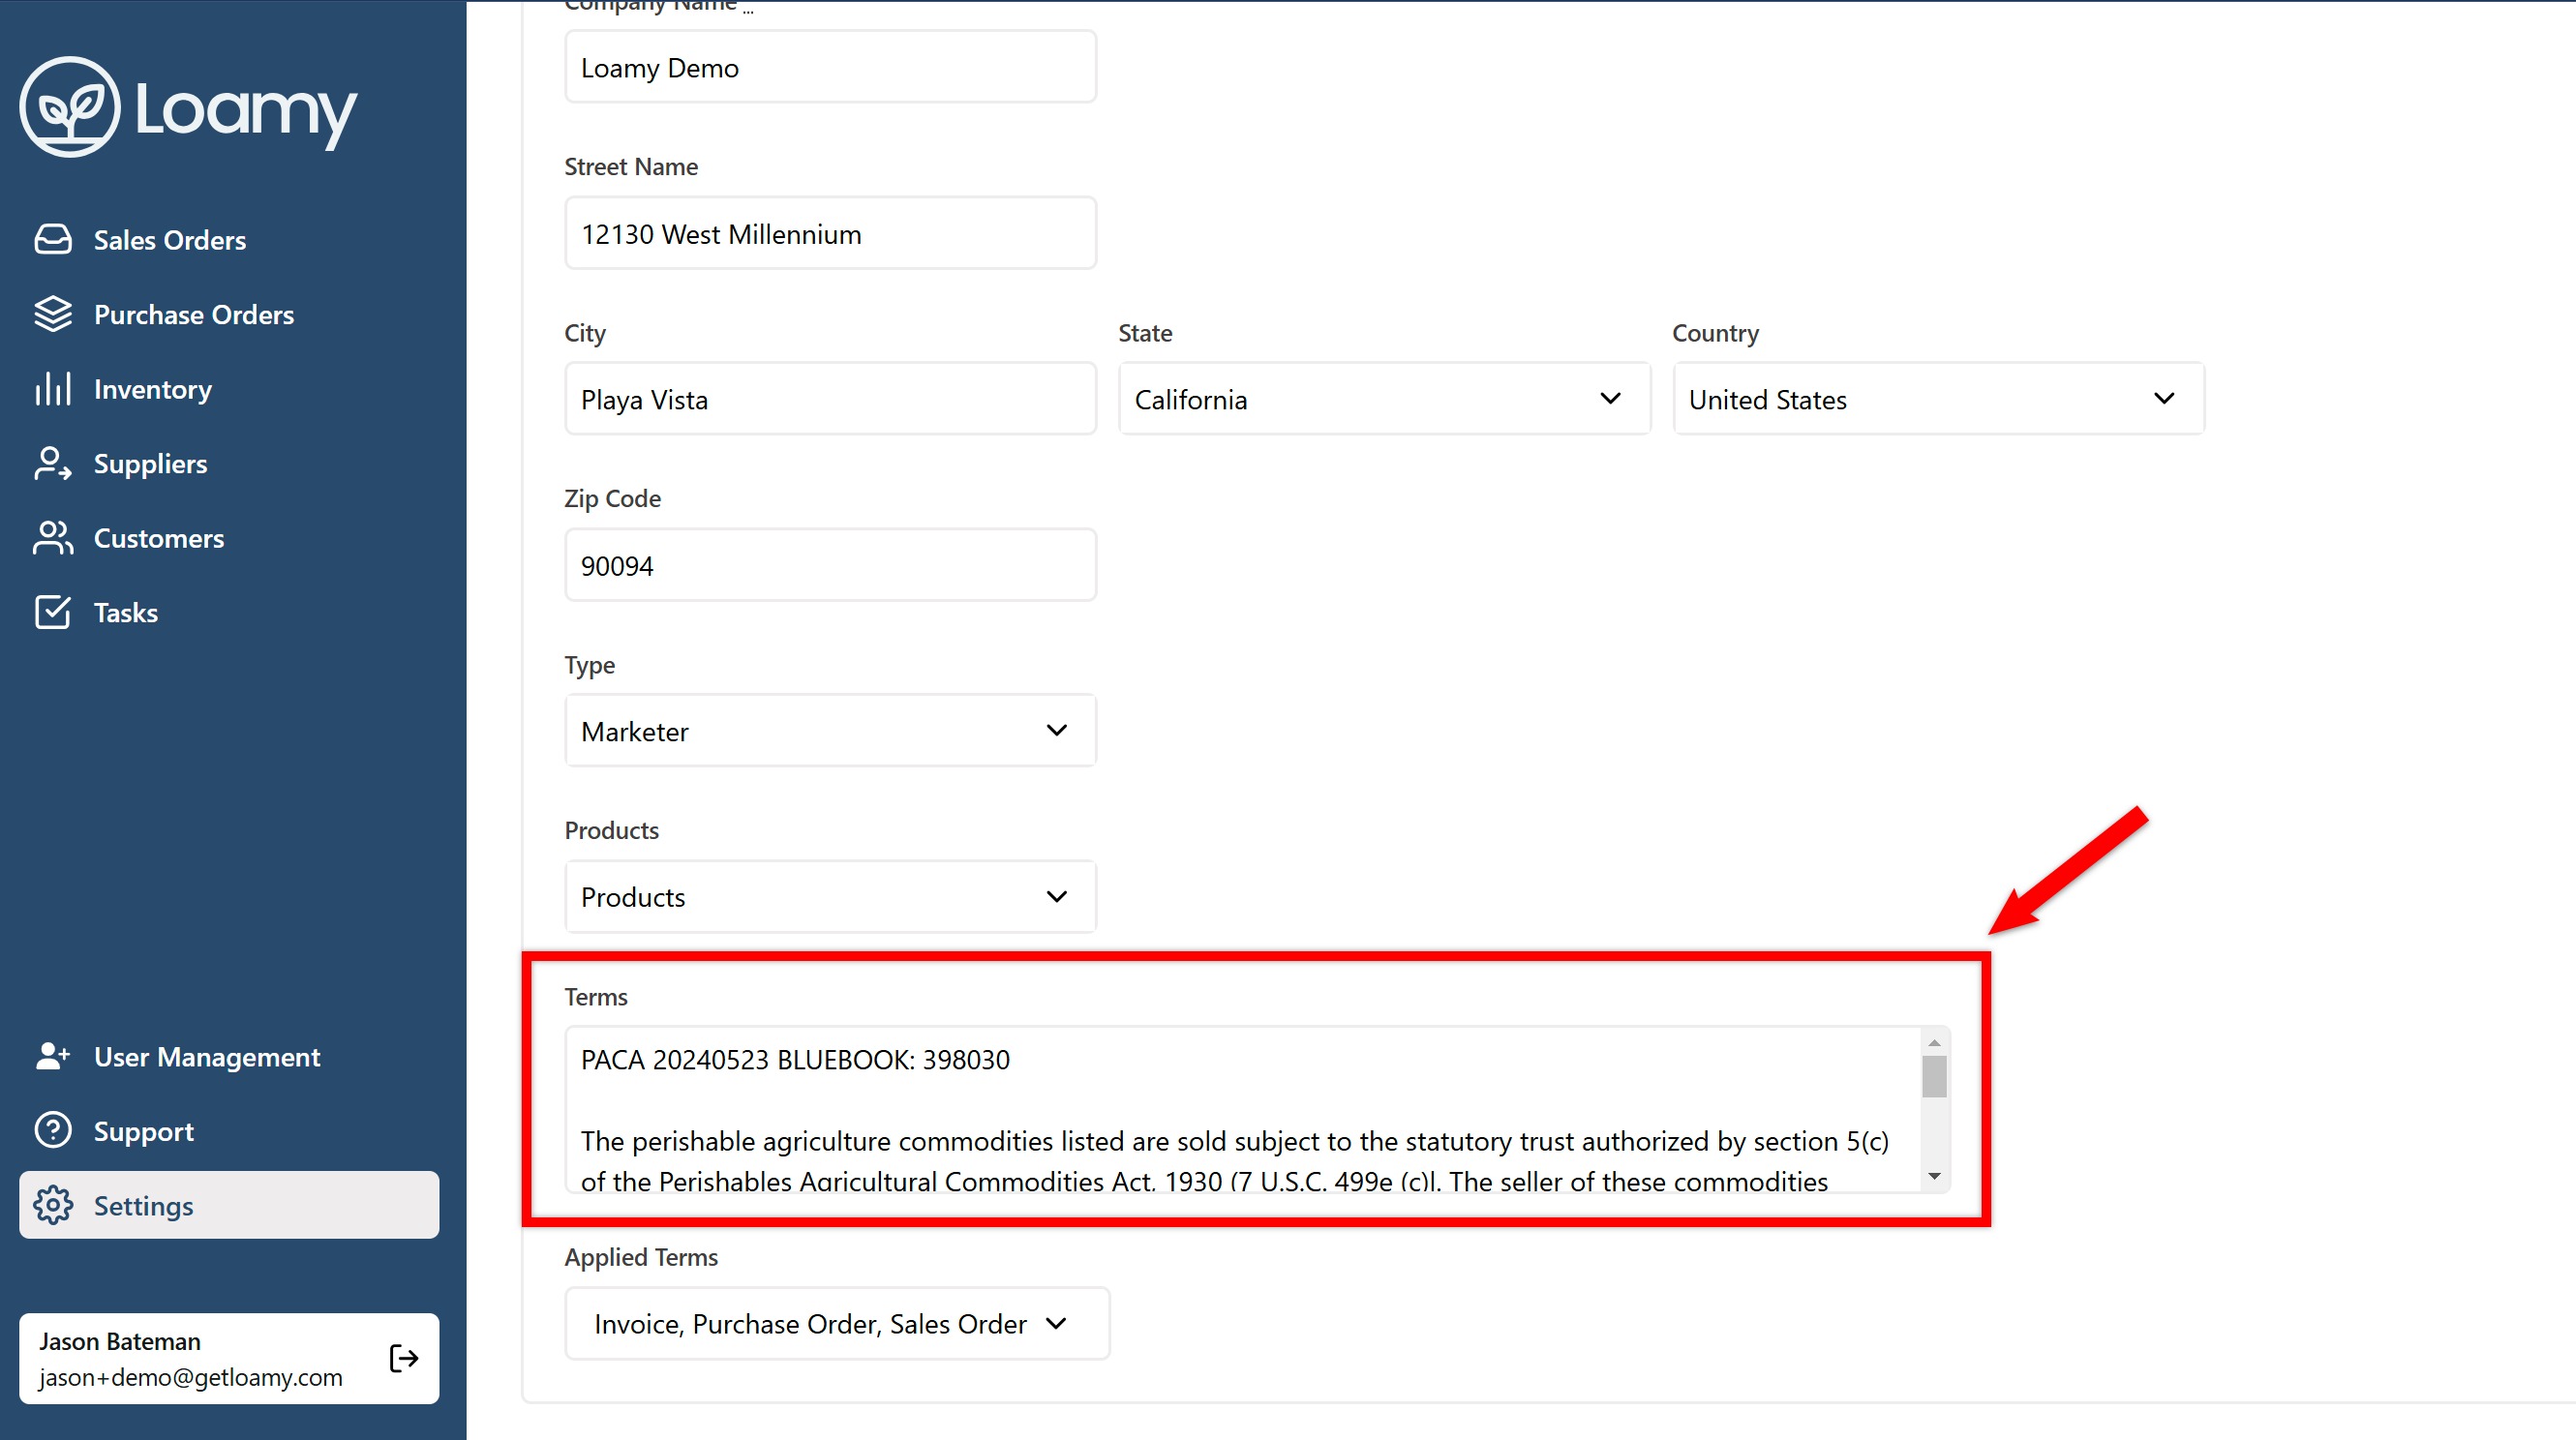The width and height of the screenshot is (2576, 1440).
Task: Click the City field with Playa Vista
Action: 830,399
